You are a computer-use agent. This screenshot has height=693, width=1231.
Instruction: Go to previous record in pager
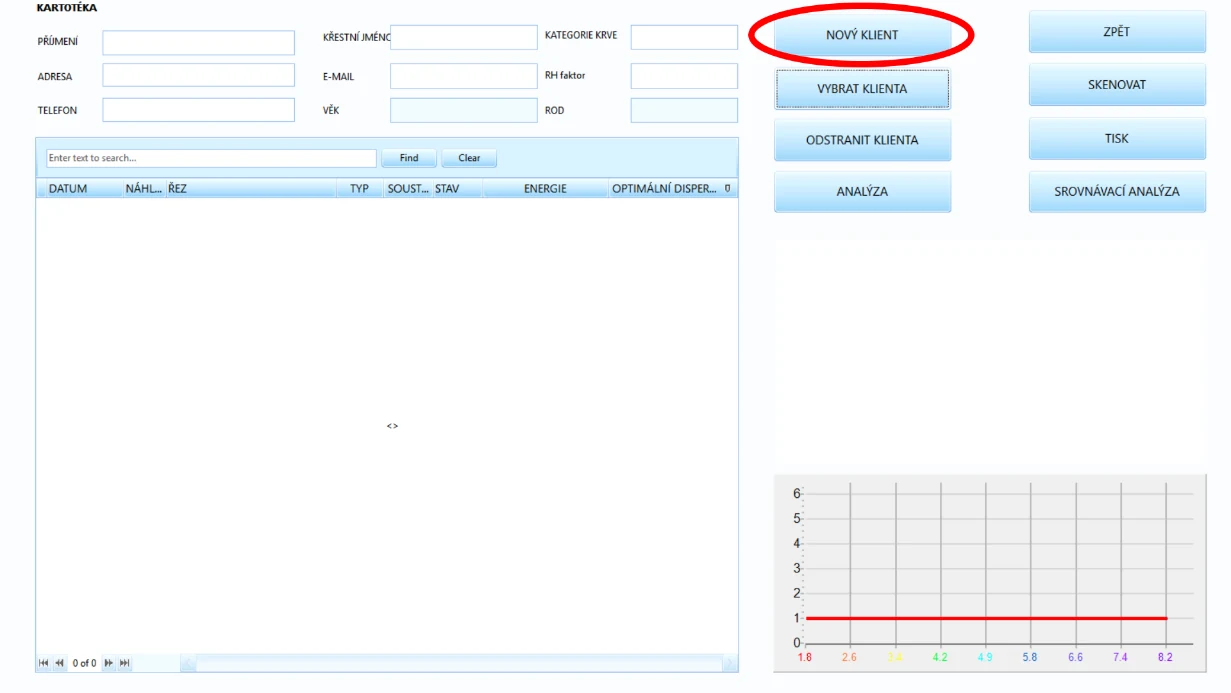[x=59, y=663]
